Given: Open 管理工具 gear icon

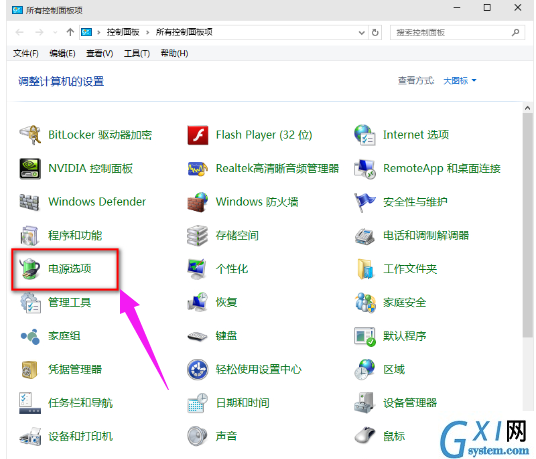Looking at the screenshot, I should coord(30,303).
